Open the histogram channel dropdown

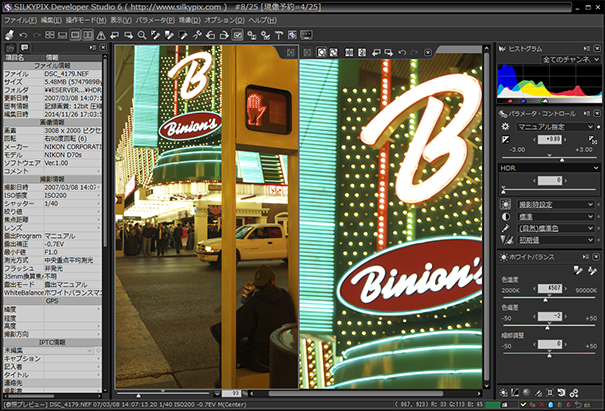pos(571,59)
